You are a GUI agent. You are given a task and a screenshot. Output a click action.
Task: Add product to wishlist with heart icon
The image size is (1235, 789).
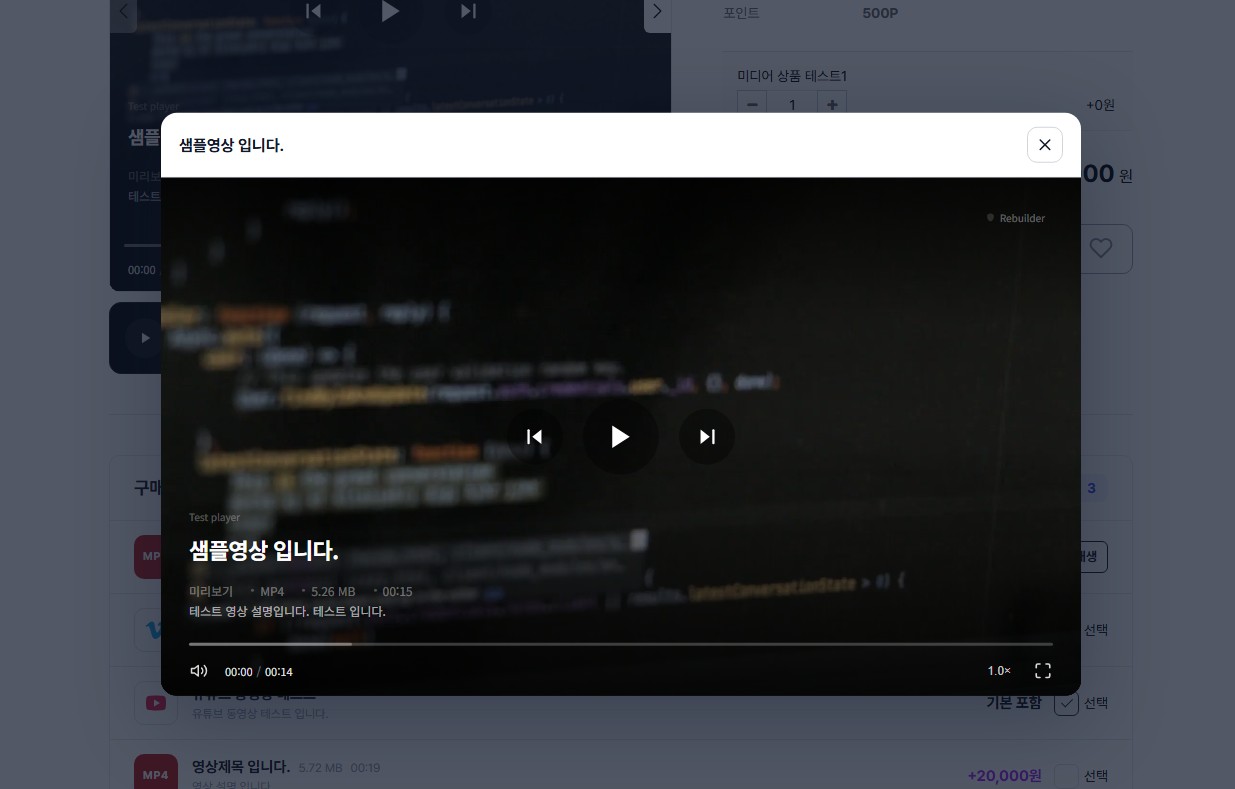pyautogui.click(x=1100, y=248)
